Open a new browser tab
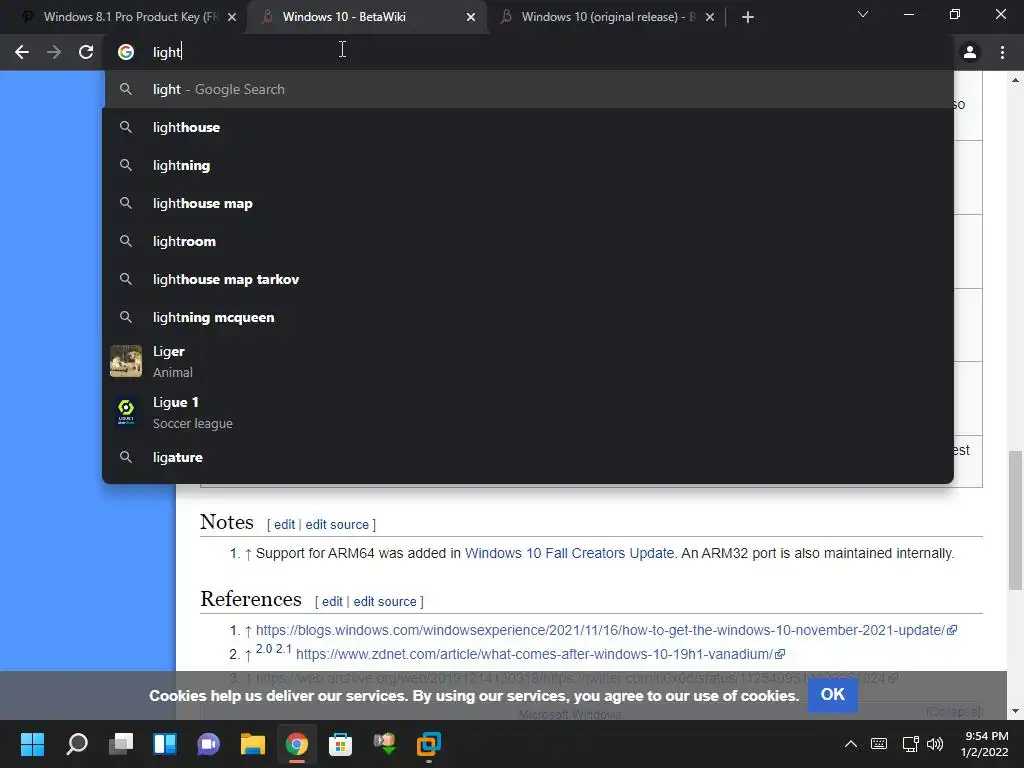 [x=748, y=17]
